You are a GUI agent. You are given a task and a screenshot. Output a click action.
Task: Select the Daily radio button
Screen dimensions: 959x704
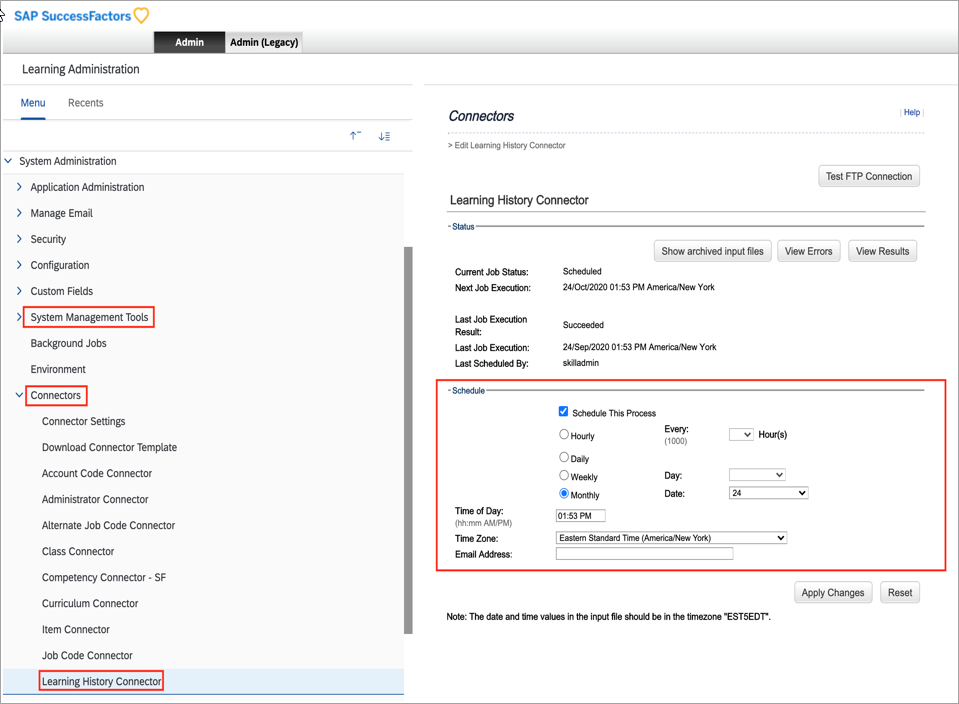pos(564,457)
